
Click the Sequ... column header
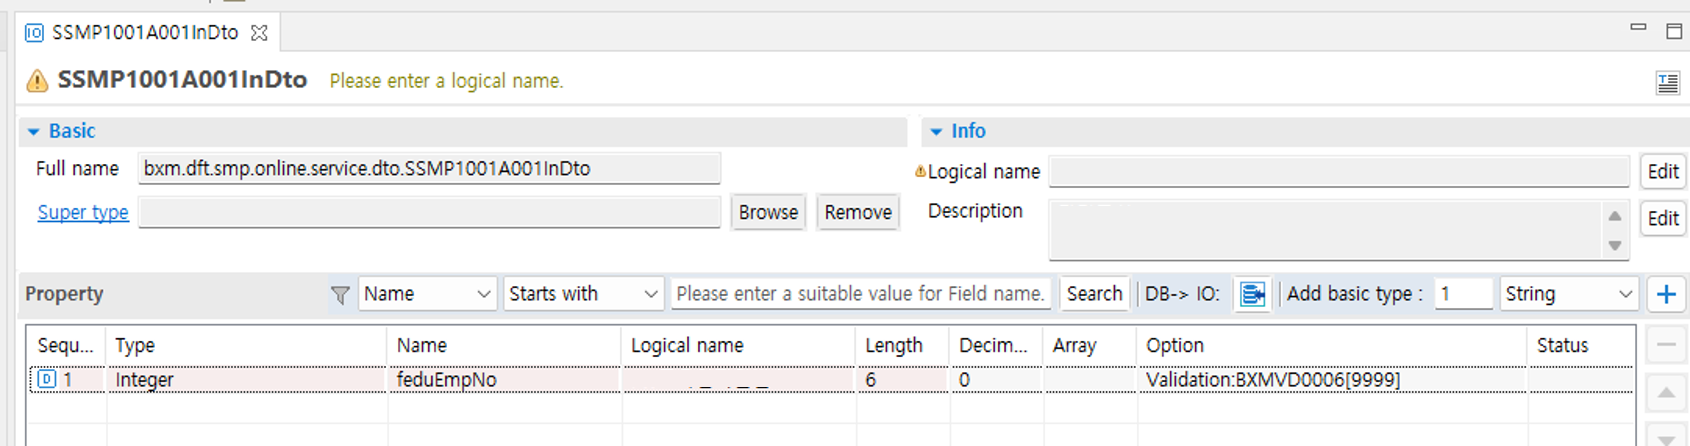66,345
